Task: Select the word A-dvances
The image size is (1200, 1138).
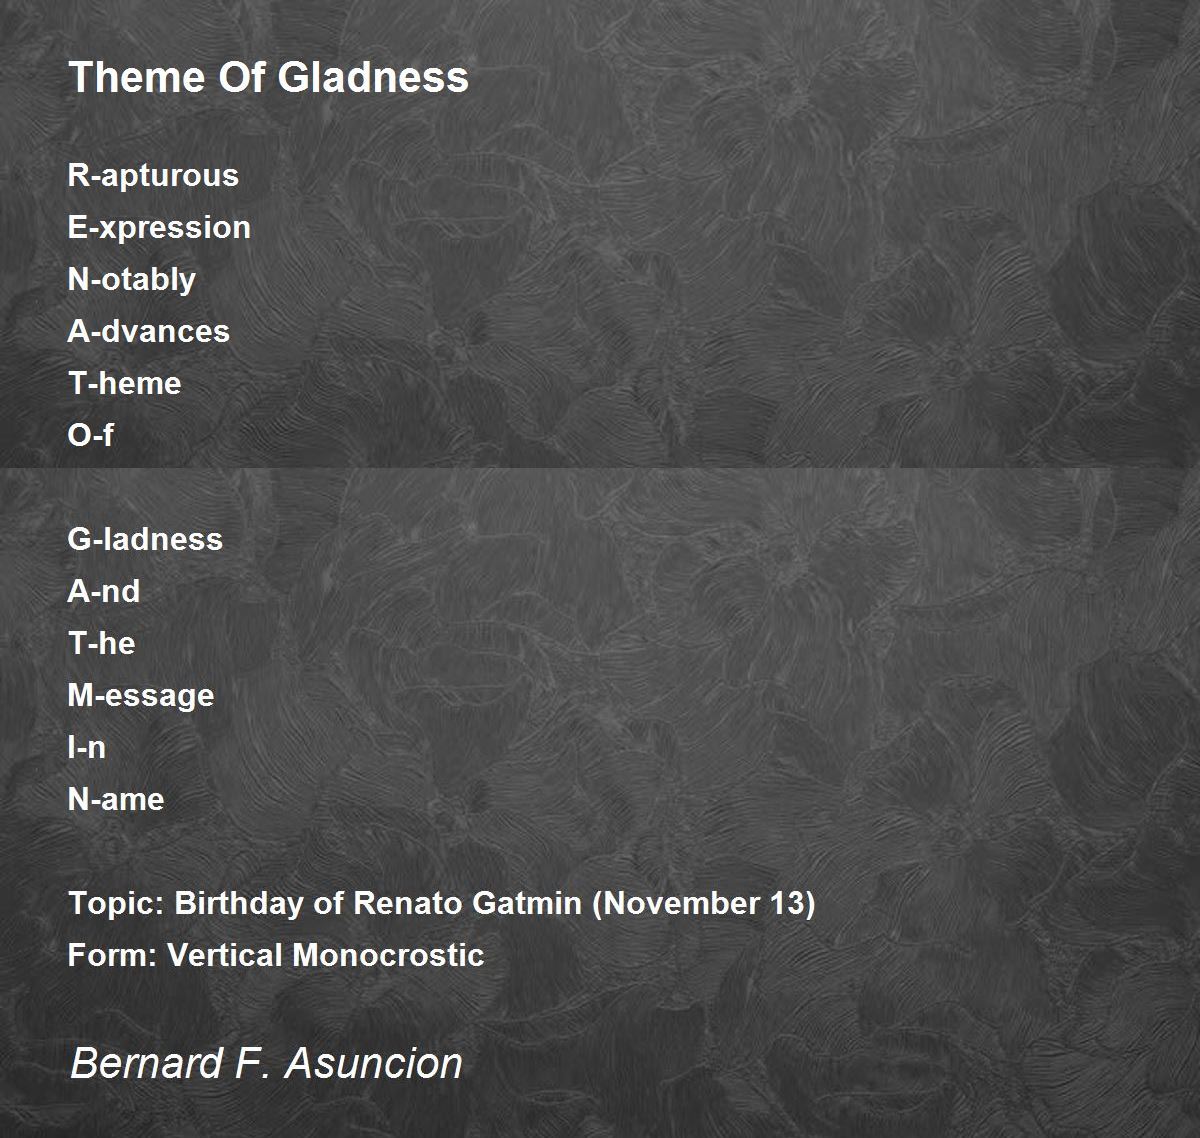Action: 148,331
